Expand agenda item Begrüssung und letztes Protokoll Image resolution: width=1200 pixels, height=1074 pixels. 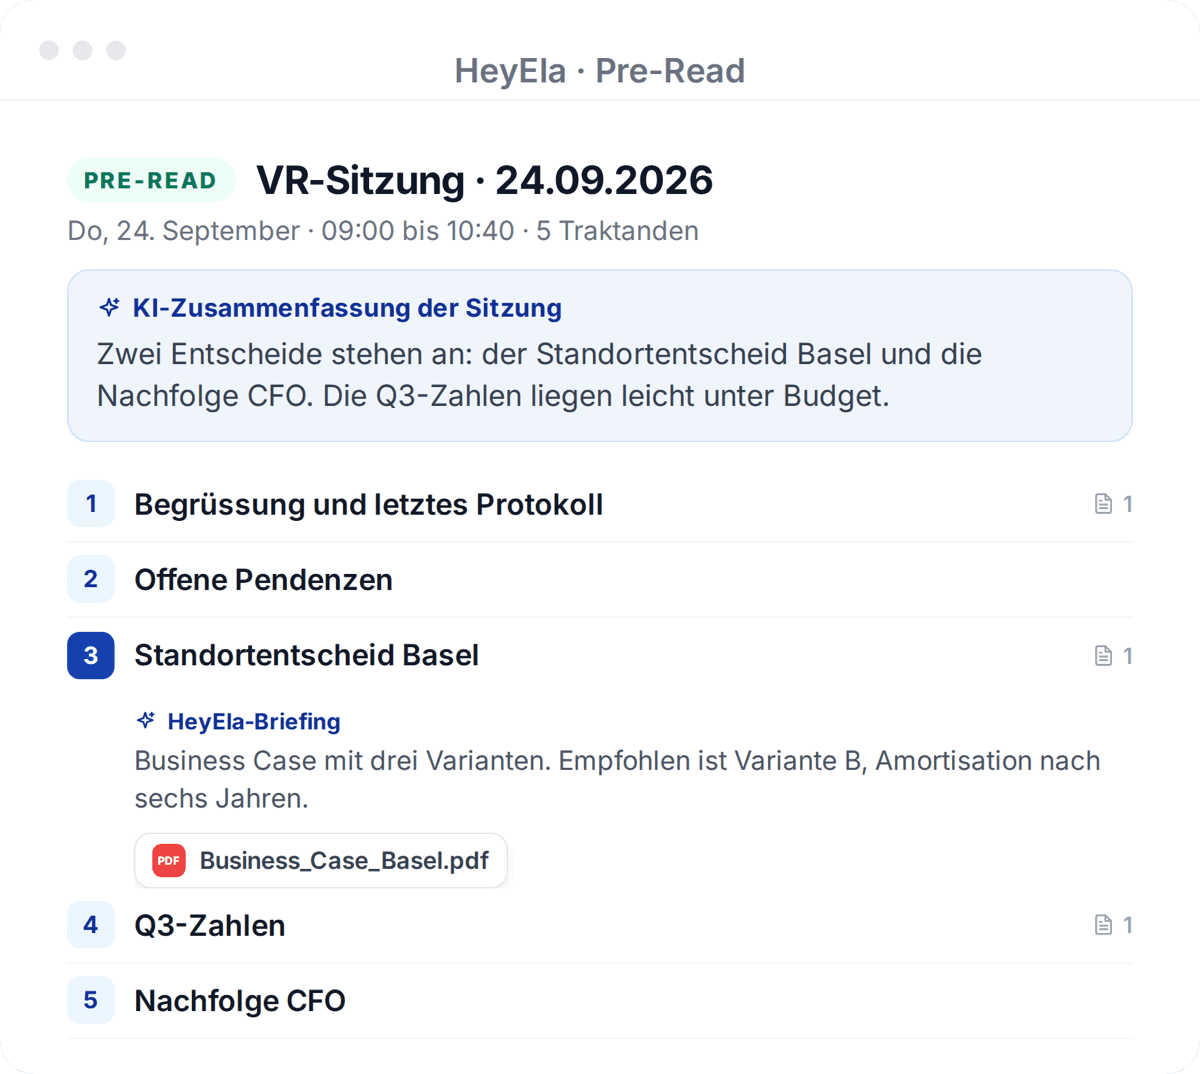(x=600, y=504)
